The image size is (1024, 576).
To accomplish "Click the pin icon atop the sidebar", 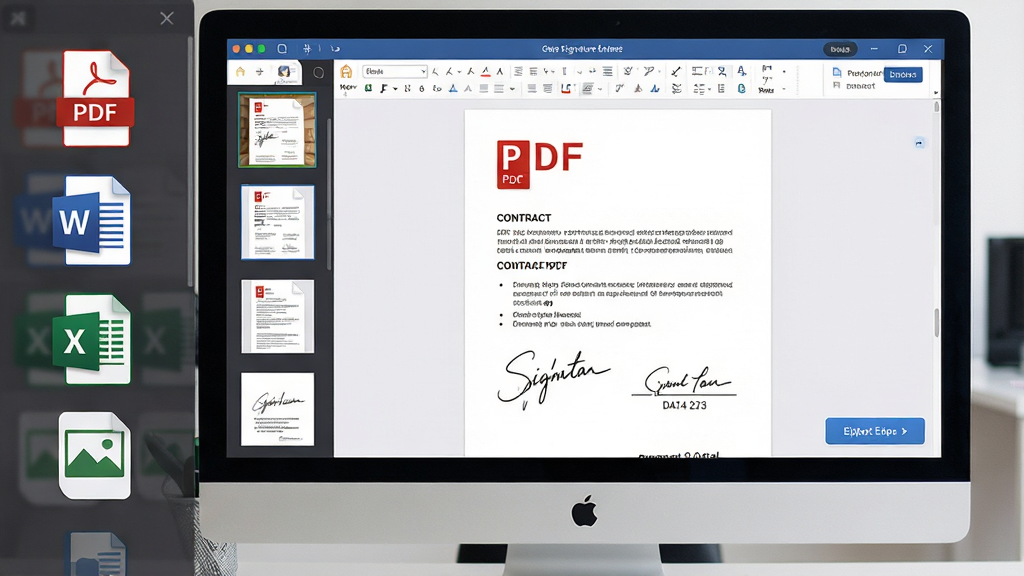I will 18,18.
